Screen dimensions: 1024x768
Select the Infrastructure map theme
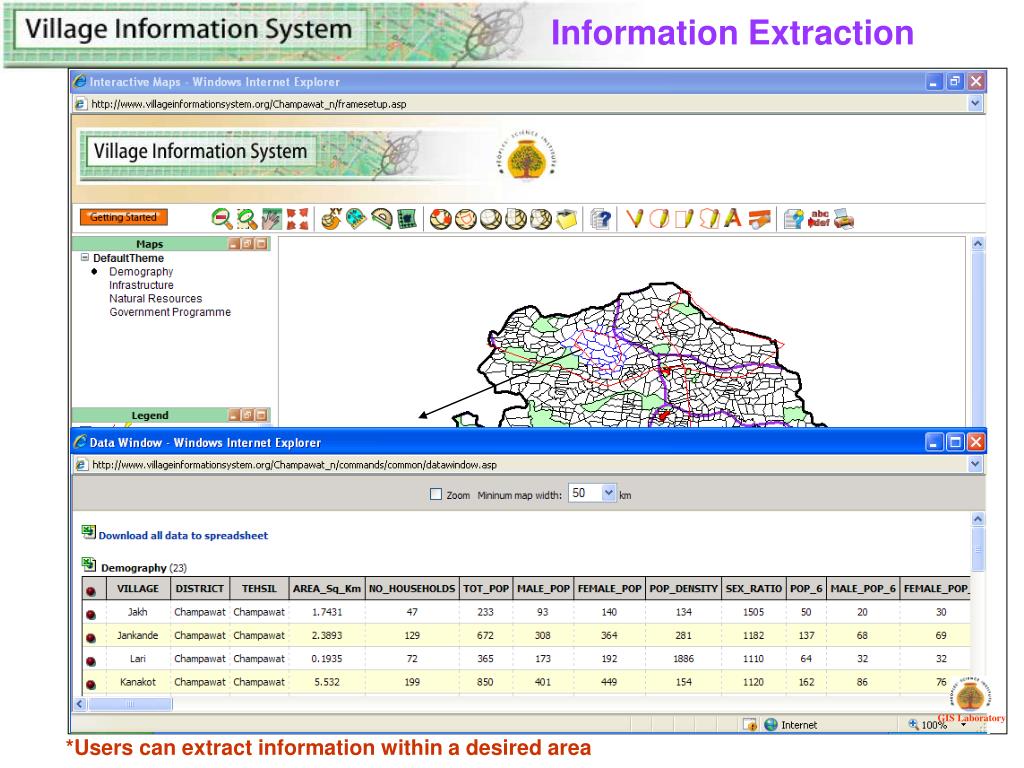tap(141, 285)
